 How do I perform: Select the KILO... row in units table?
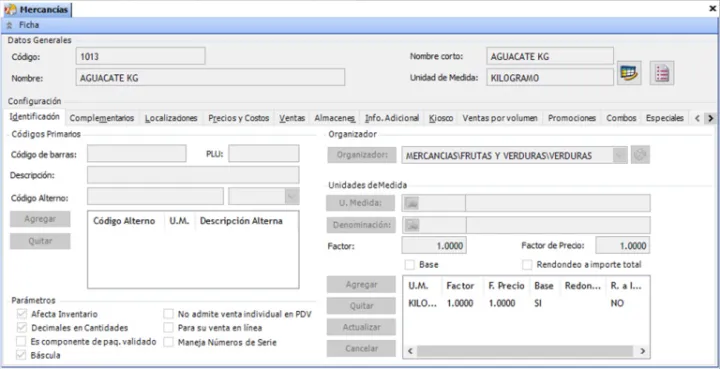[x=526, y=303]
